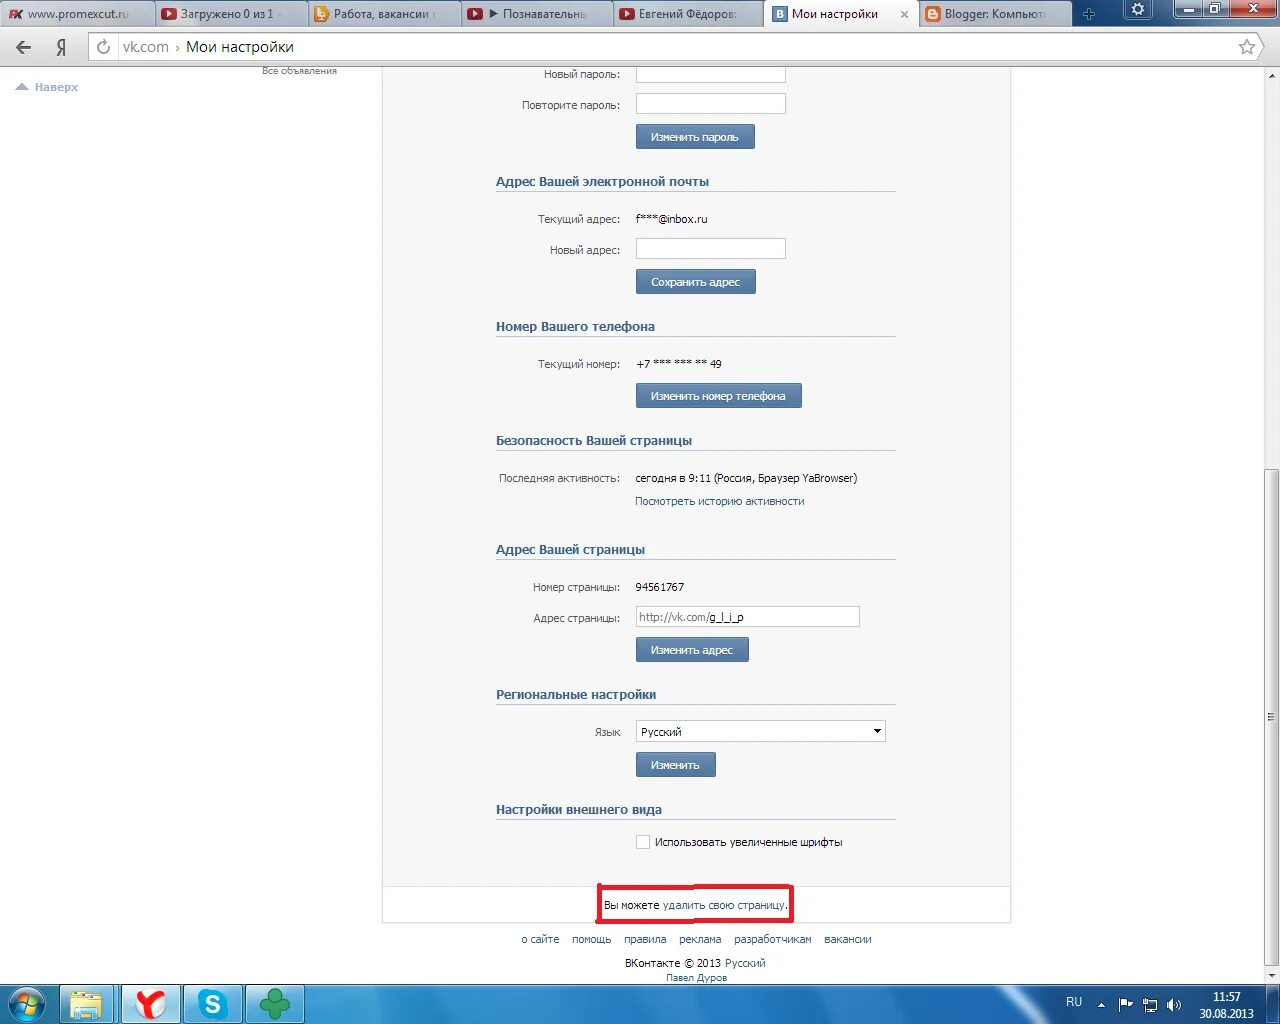This screenshot has height=1024, width=1280.
Task: Open the Yandex Browser taskbar icon
Action: pyautogui.click(x=150, y=1004)
